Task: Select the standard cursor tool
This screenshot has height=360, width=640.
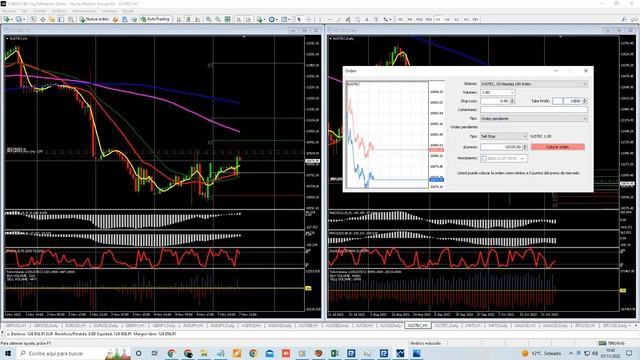Action: 299,19
